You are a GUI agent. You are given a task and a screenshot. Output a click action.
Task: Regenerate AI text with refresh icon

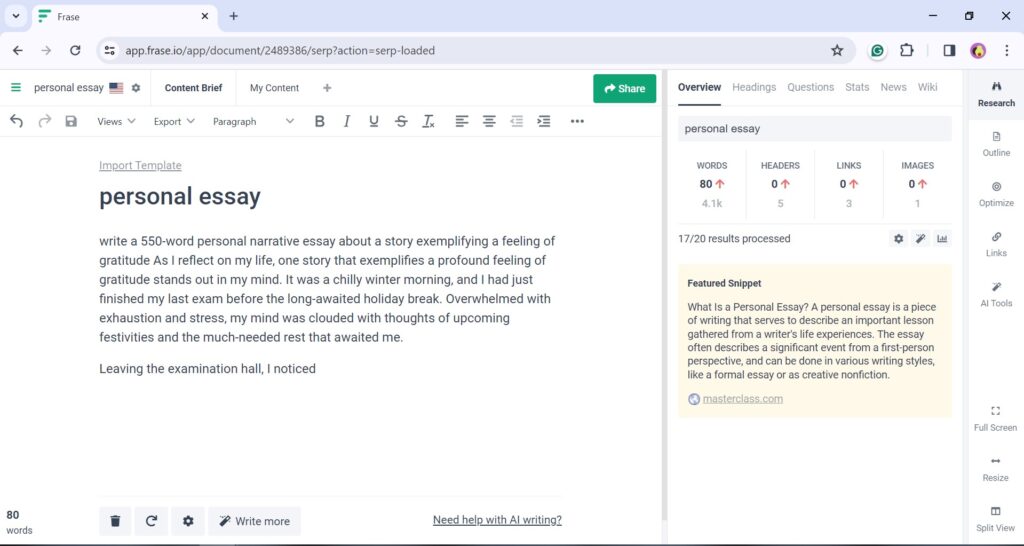pos(152,521)
